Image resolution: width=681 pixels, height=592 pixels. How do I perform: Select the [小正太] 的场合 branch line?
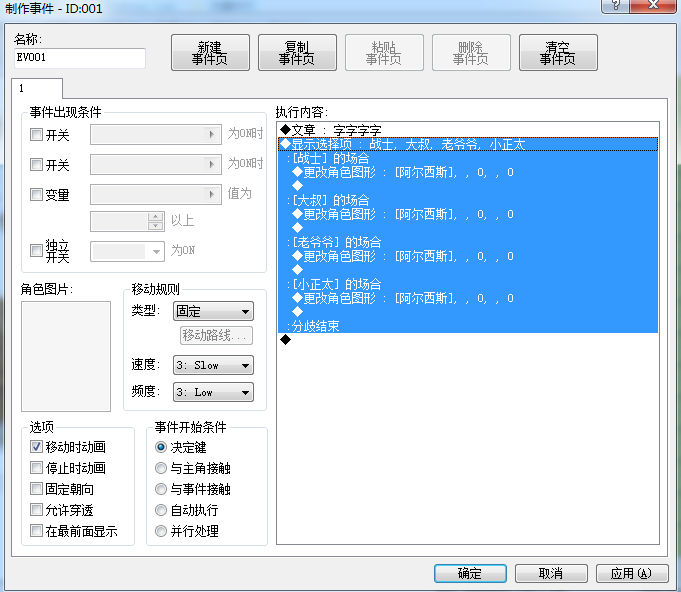(x=468, y=284)
